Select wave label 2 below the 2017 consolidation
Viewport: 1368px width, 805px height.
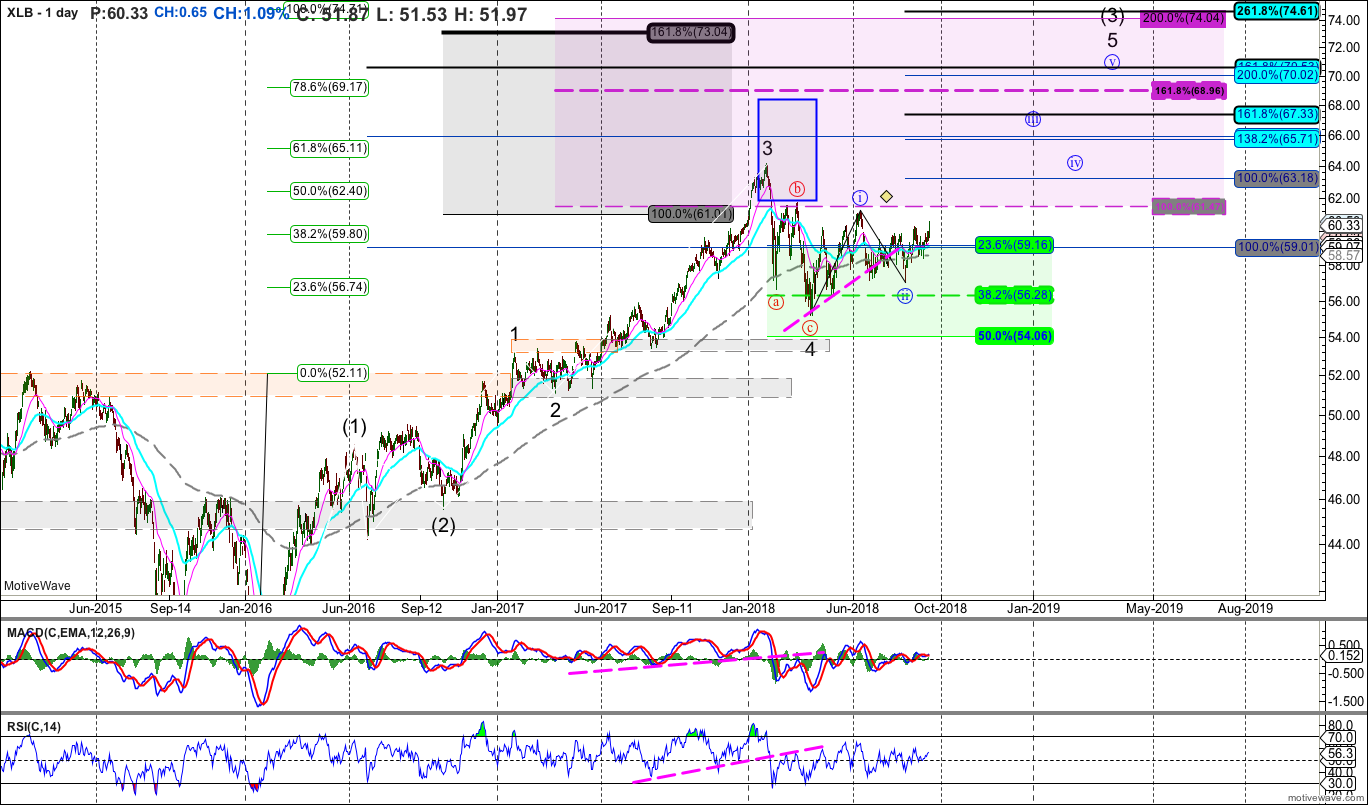coord(555,409)
